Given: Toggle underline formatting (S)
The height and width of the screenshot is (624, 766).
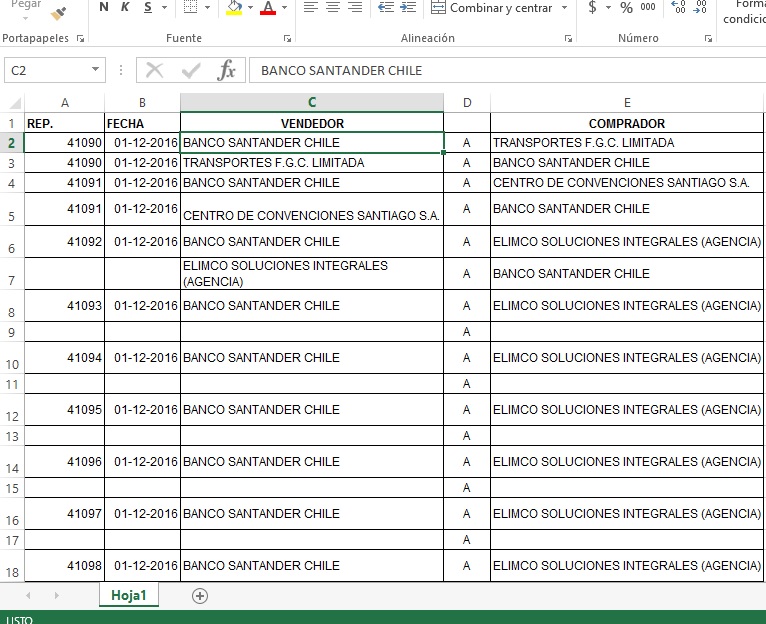Looking at the screenshot, I should 148,7.
